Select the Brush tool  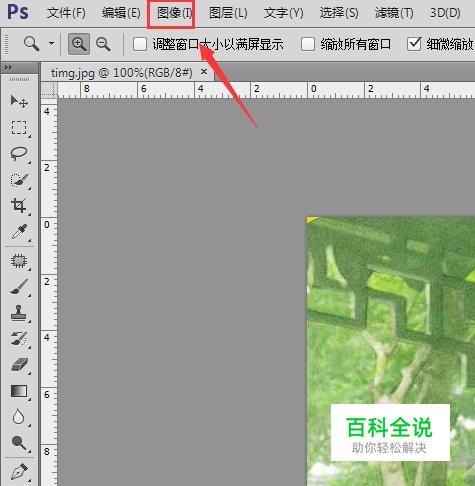[19, 287]
